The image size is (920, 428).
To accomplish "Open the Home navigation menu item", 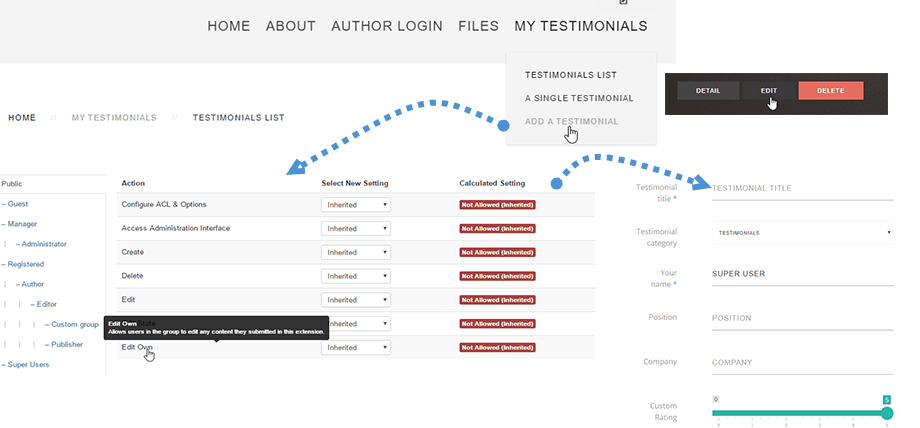I will [228, 26].
